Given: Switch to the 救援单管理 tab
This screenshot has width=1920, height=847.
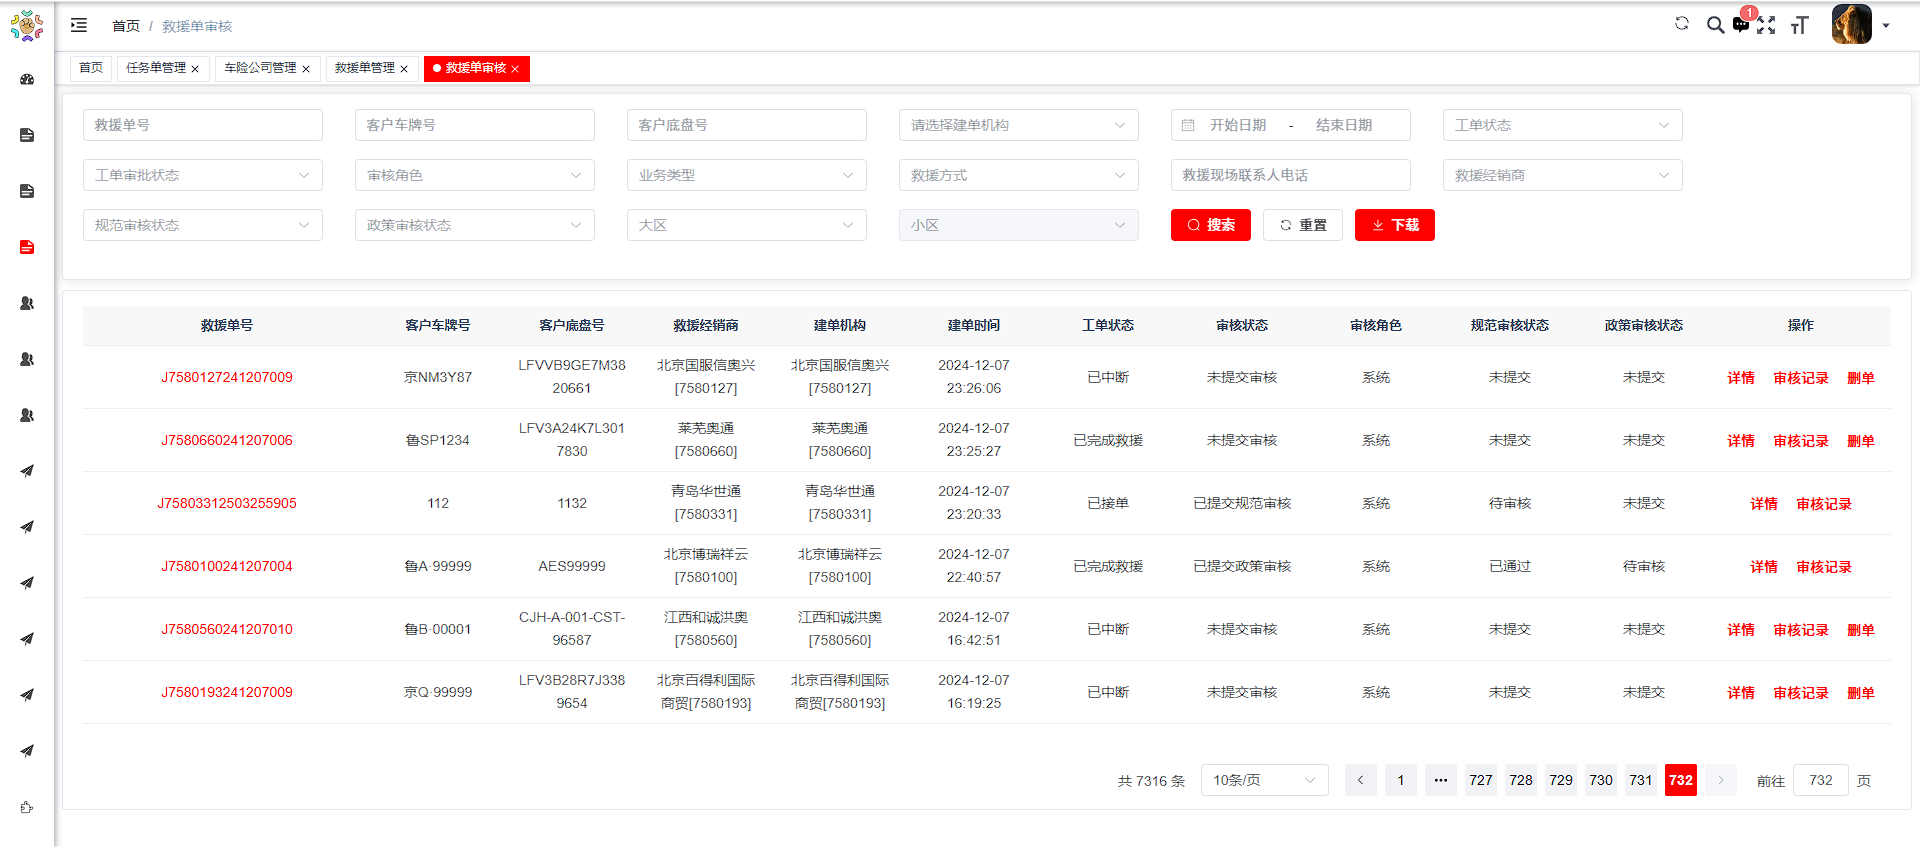Looking at the screenshot, I should [364, 68].
